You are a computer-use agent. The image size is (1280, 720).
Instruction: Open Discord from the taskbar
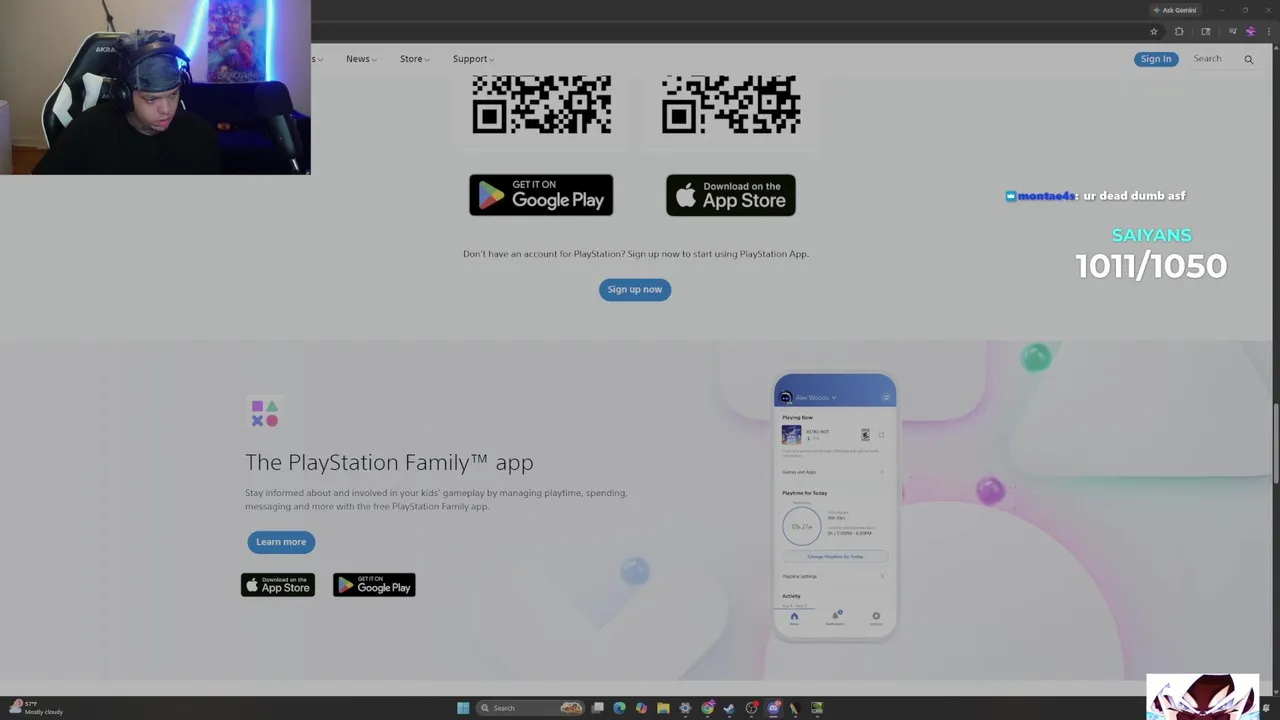pyautogui.click(x=773, y=708)
